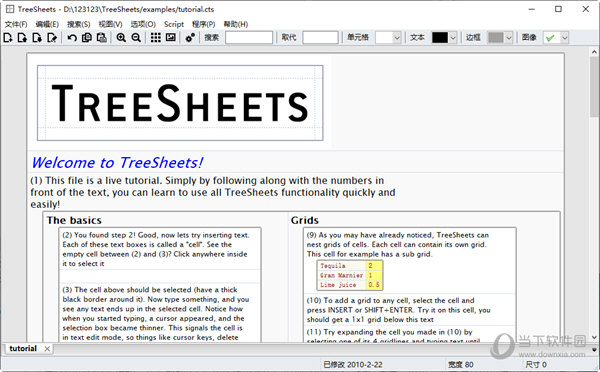Click inside the 搜索 search input field
This screenshot has width=600, height=372.
[249, 38]
